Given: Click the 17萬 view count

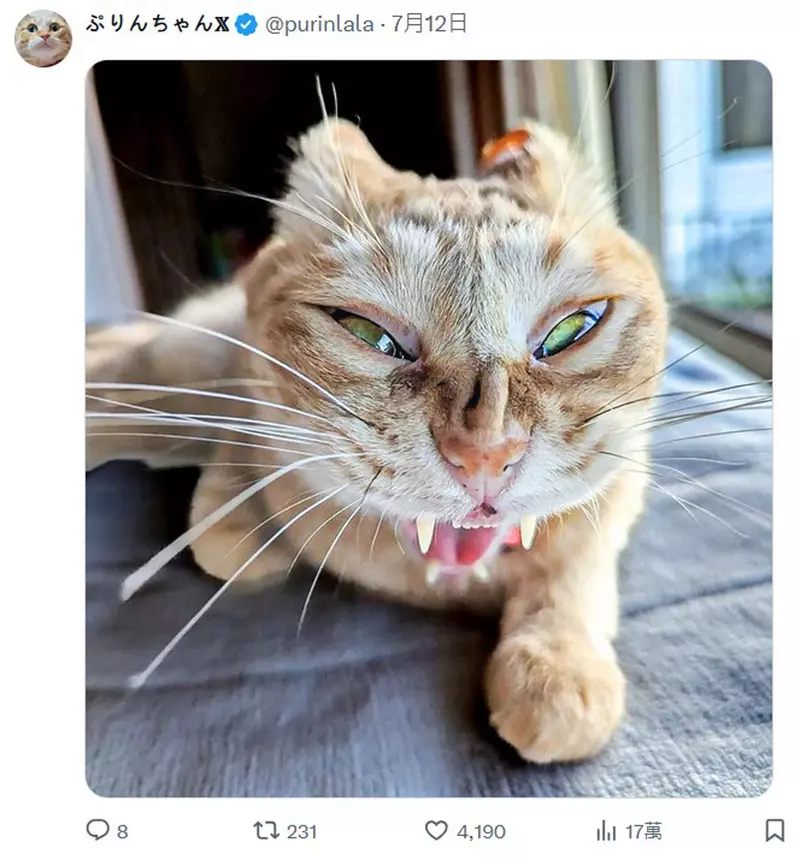Looking at the screenshot, I should tap(644, 831).
